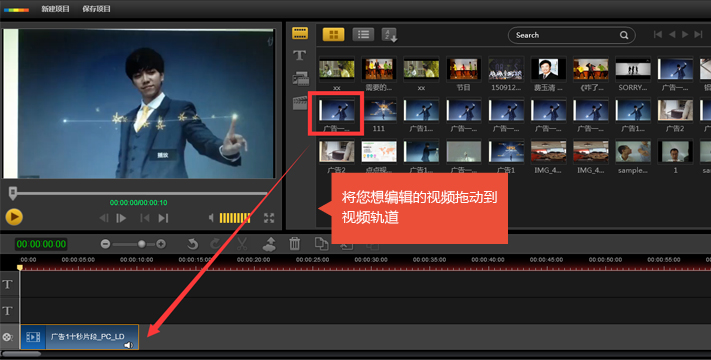711x360 pixels.
Task: Click 新建项目 in the top menu
Action: [x=55, y=9]
